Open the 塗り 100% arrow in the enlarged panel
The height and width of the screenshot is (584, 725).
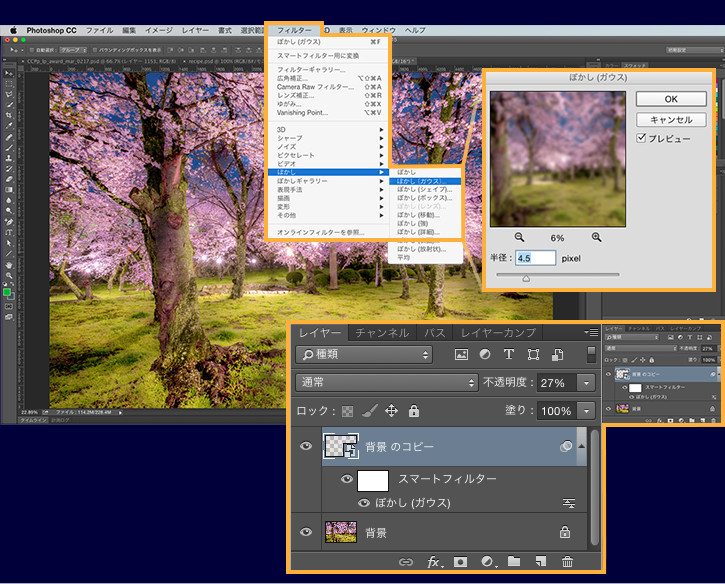[x=586, y=411]
